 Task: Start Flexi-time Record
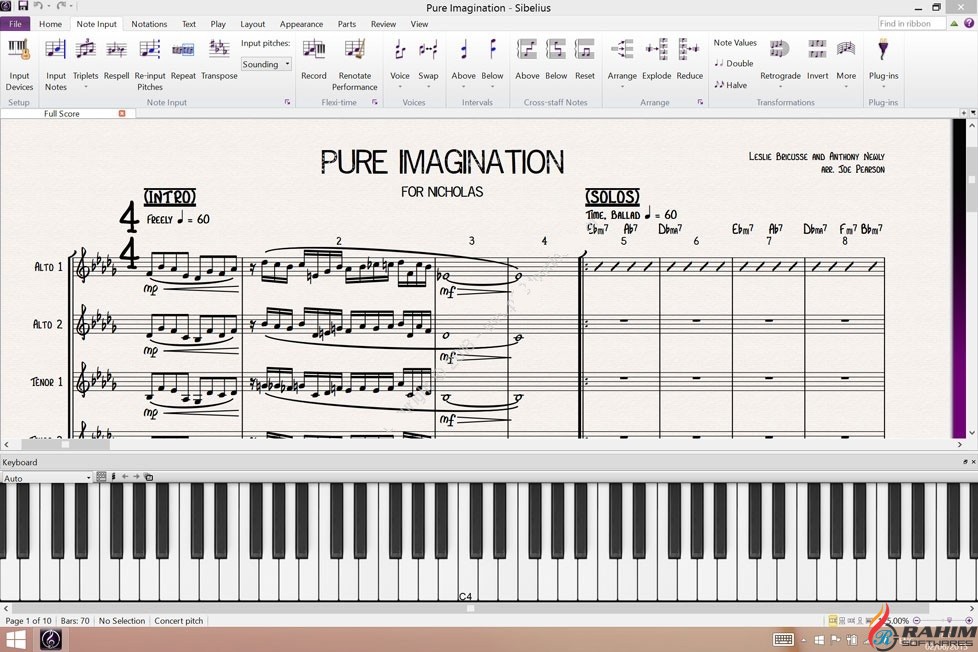point(314,58)
